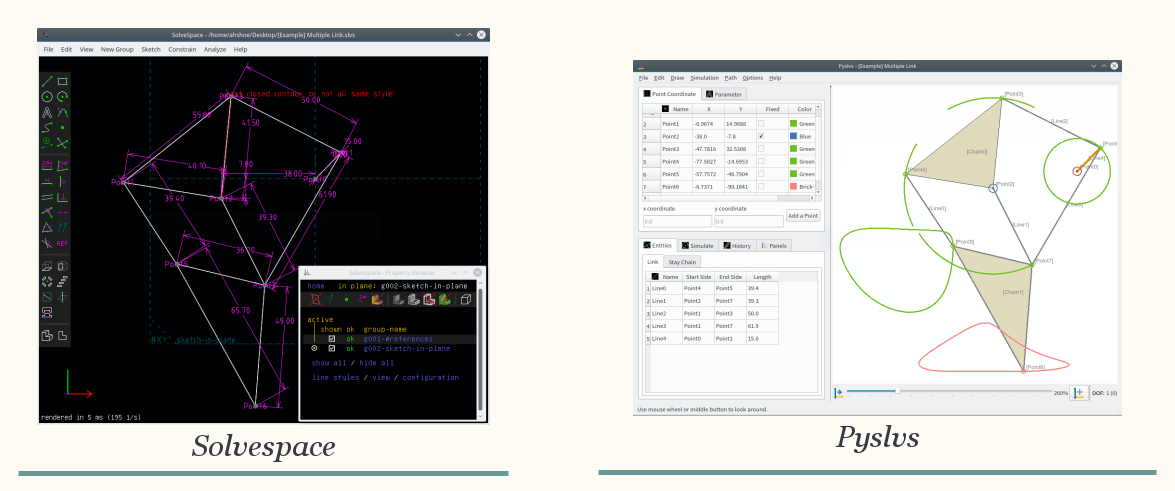1175x491 pixels.
Task: Select the datum point tool
Action: pos(63,127)
